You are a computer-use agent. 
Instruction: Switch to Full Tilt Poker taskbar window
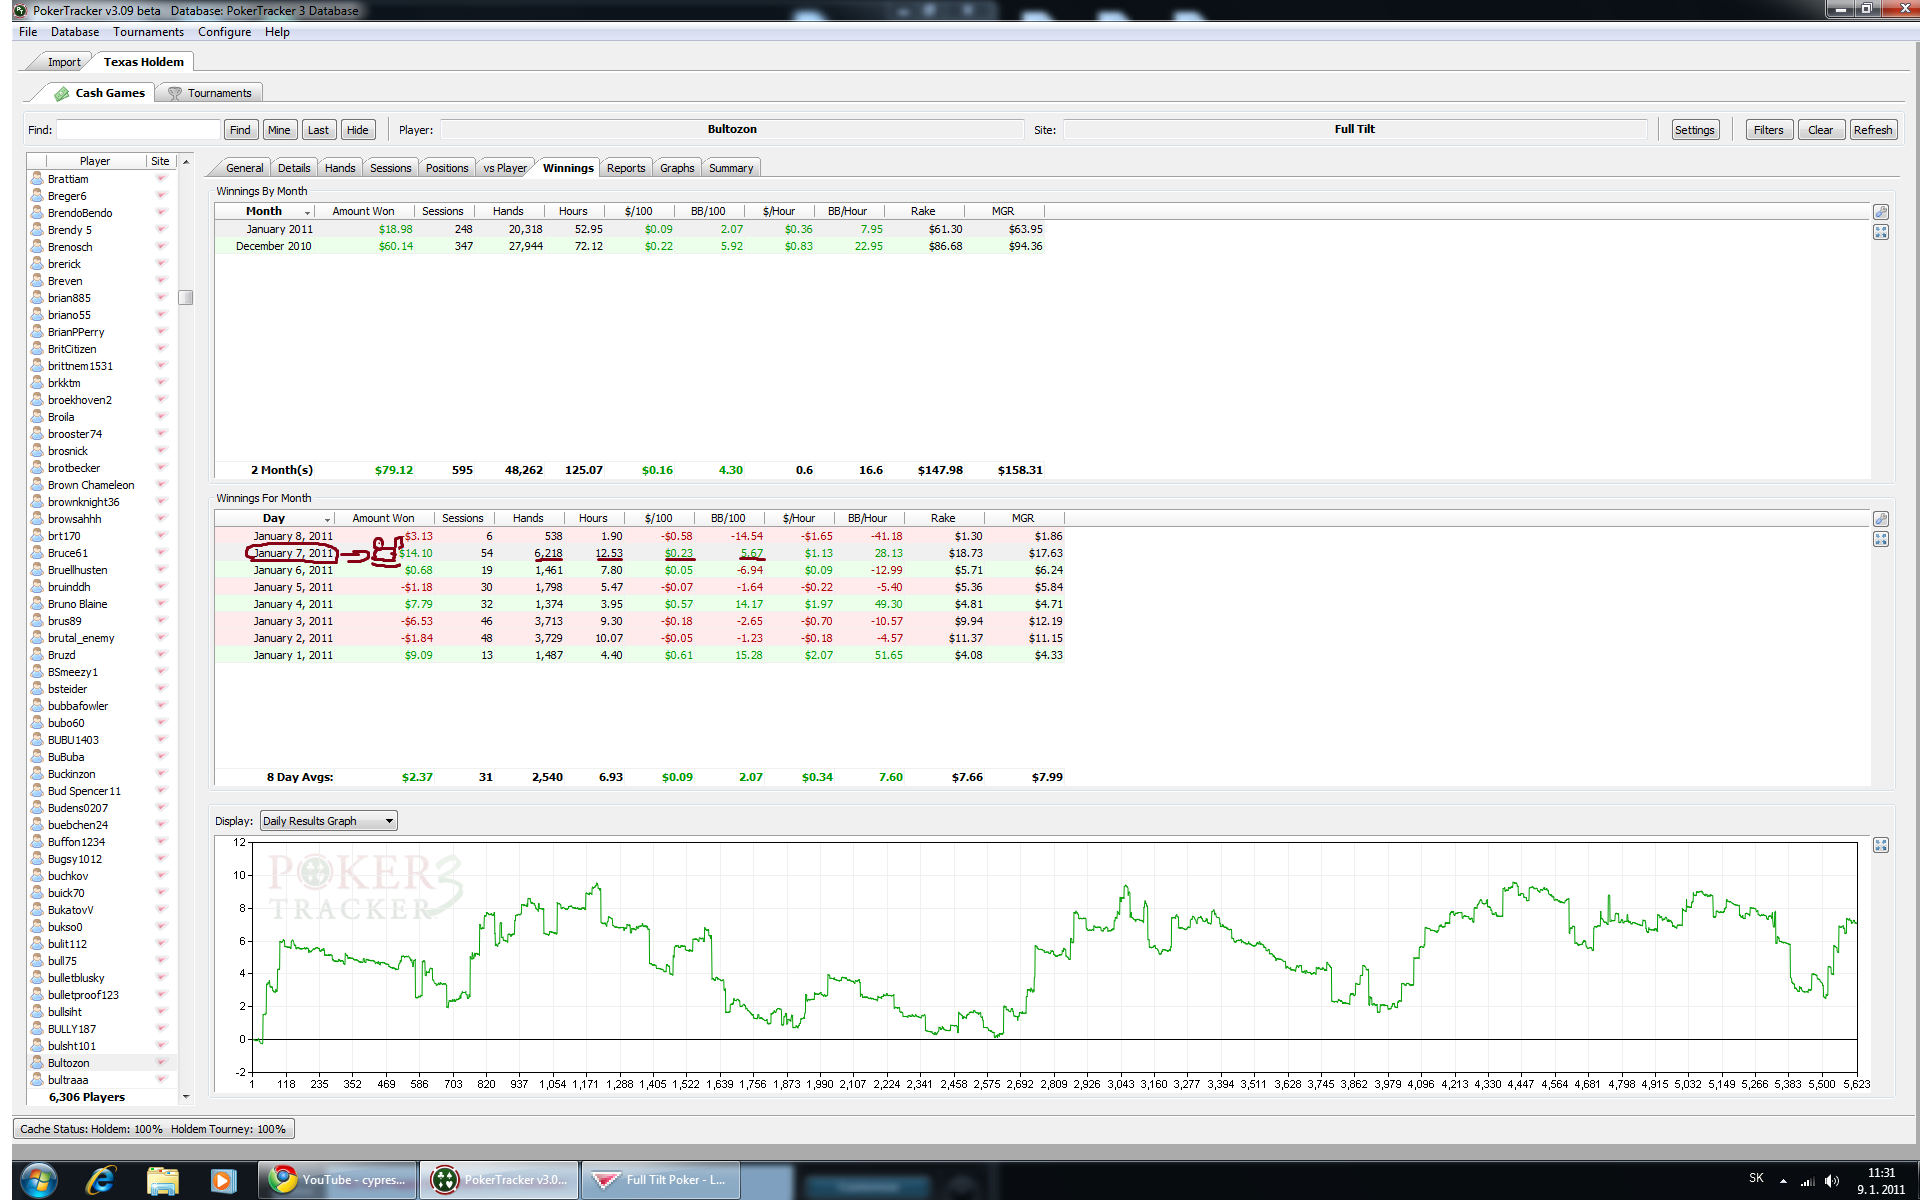(660, 1180)
